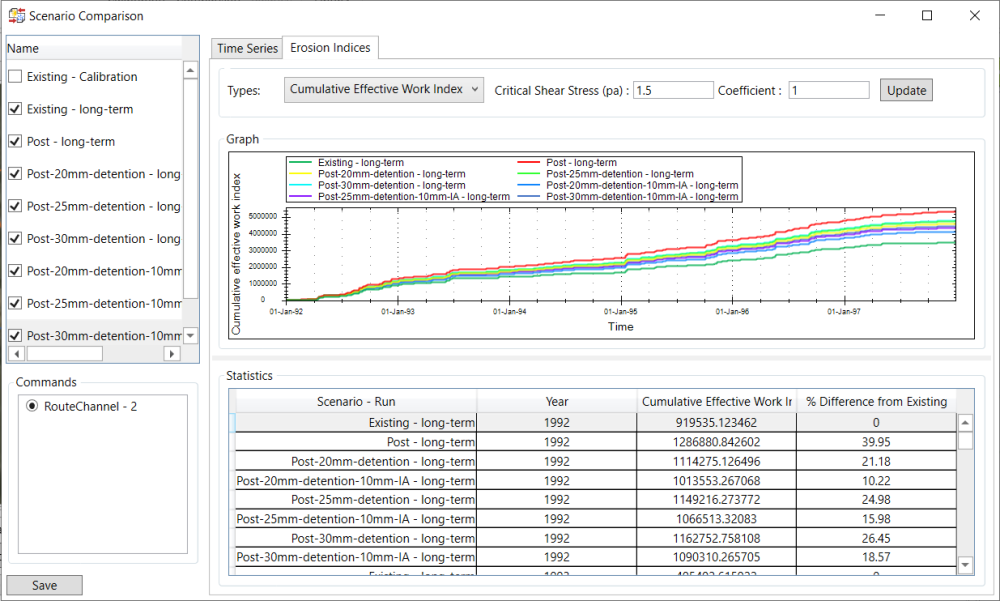Minimize the Scenario Comparison window
Screen dimensions: 1000x601
[880, 16]
